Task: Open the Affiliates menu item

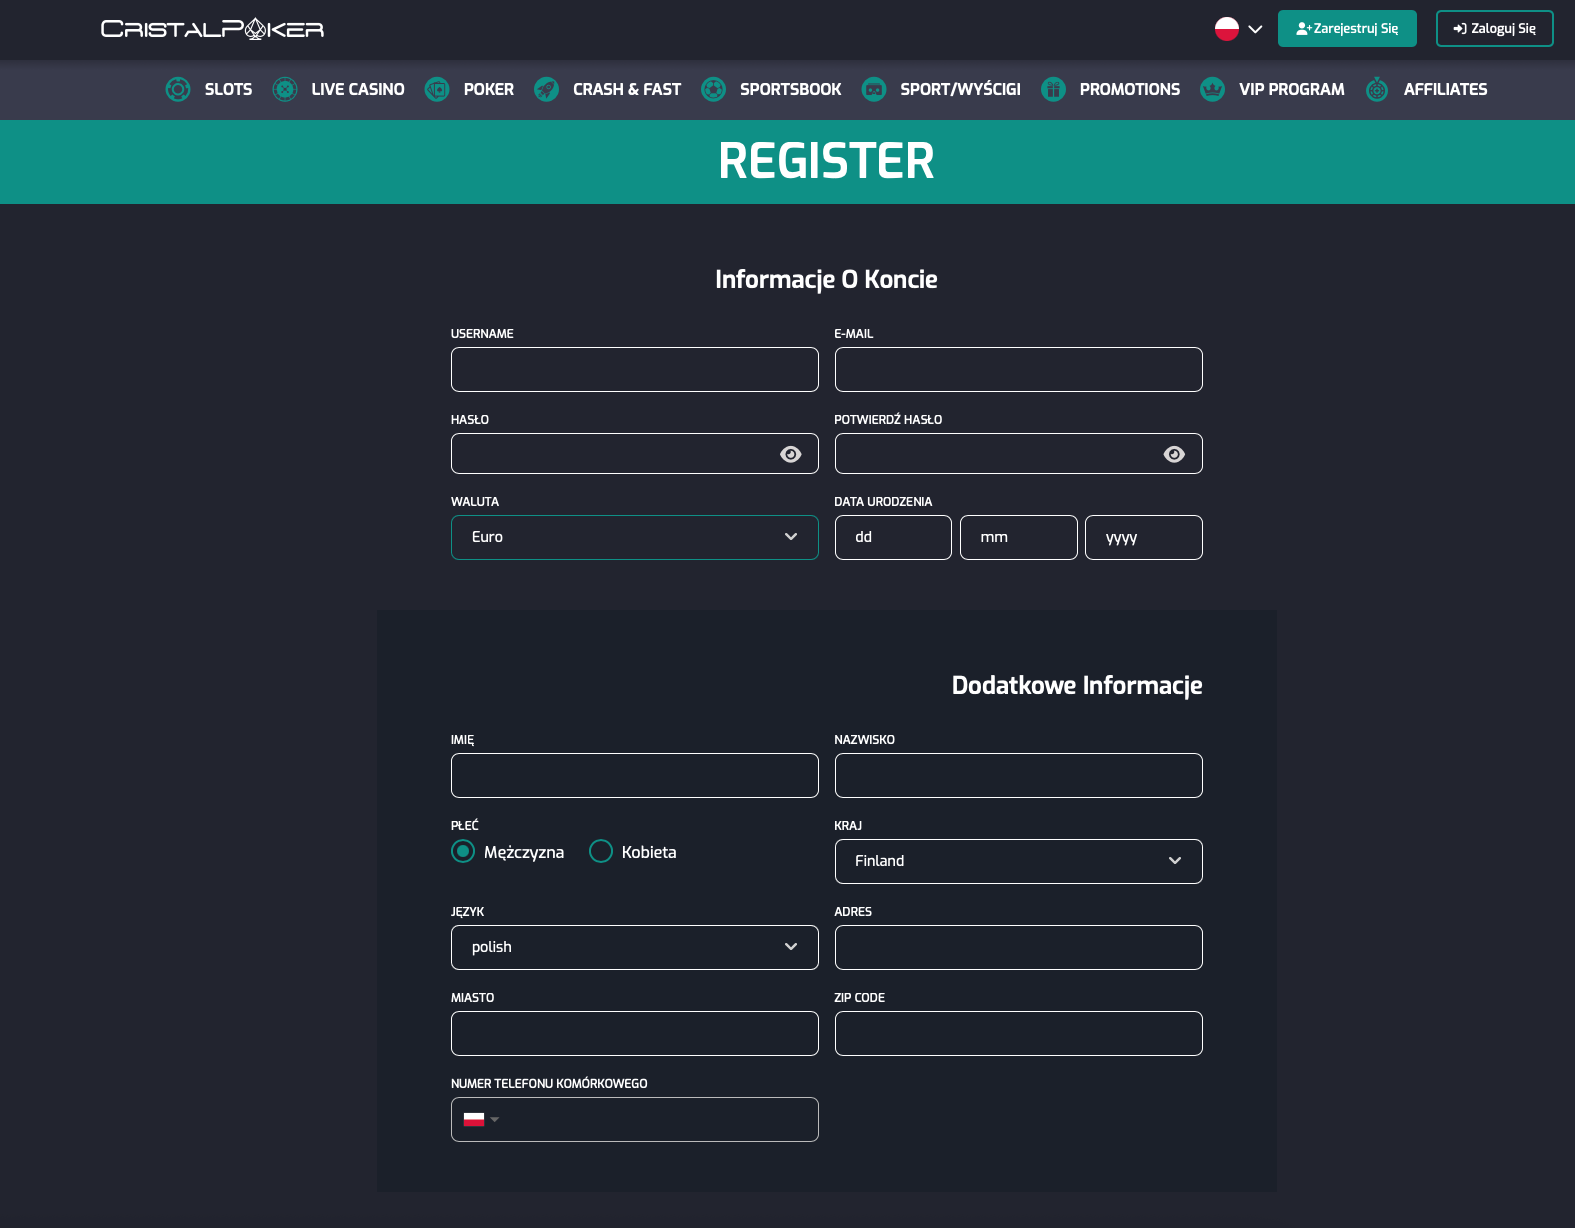Action: pyautogui.click(x=1444, y=89)
